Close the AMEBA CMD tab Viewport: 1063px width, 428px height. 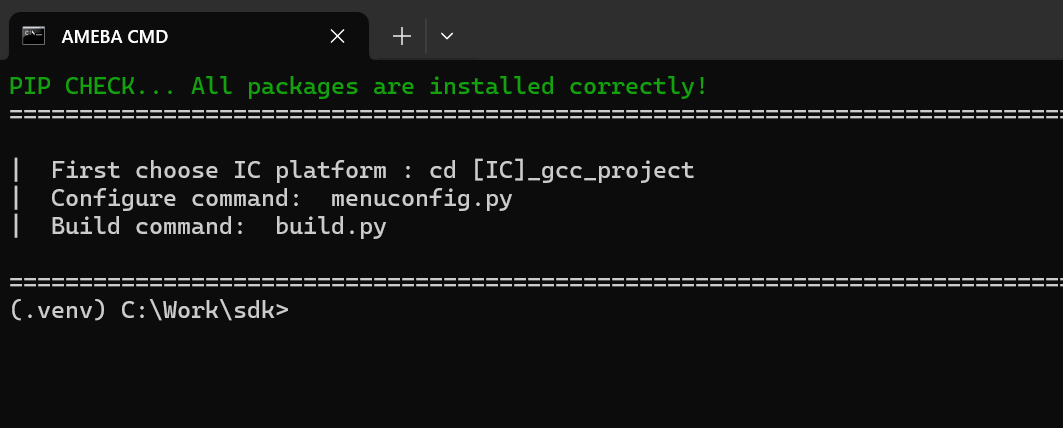click(337, 37)
